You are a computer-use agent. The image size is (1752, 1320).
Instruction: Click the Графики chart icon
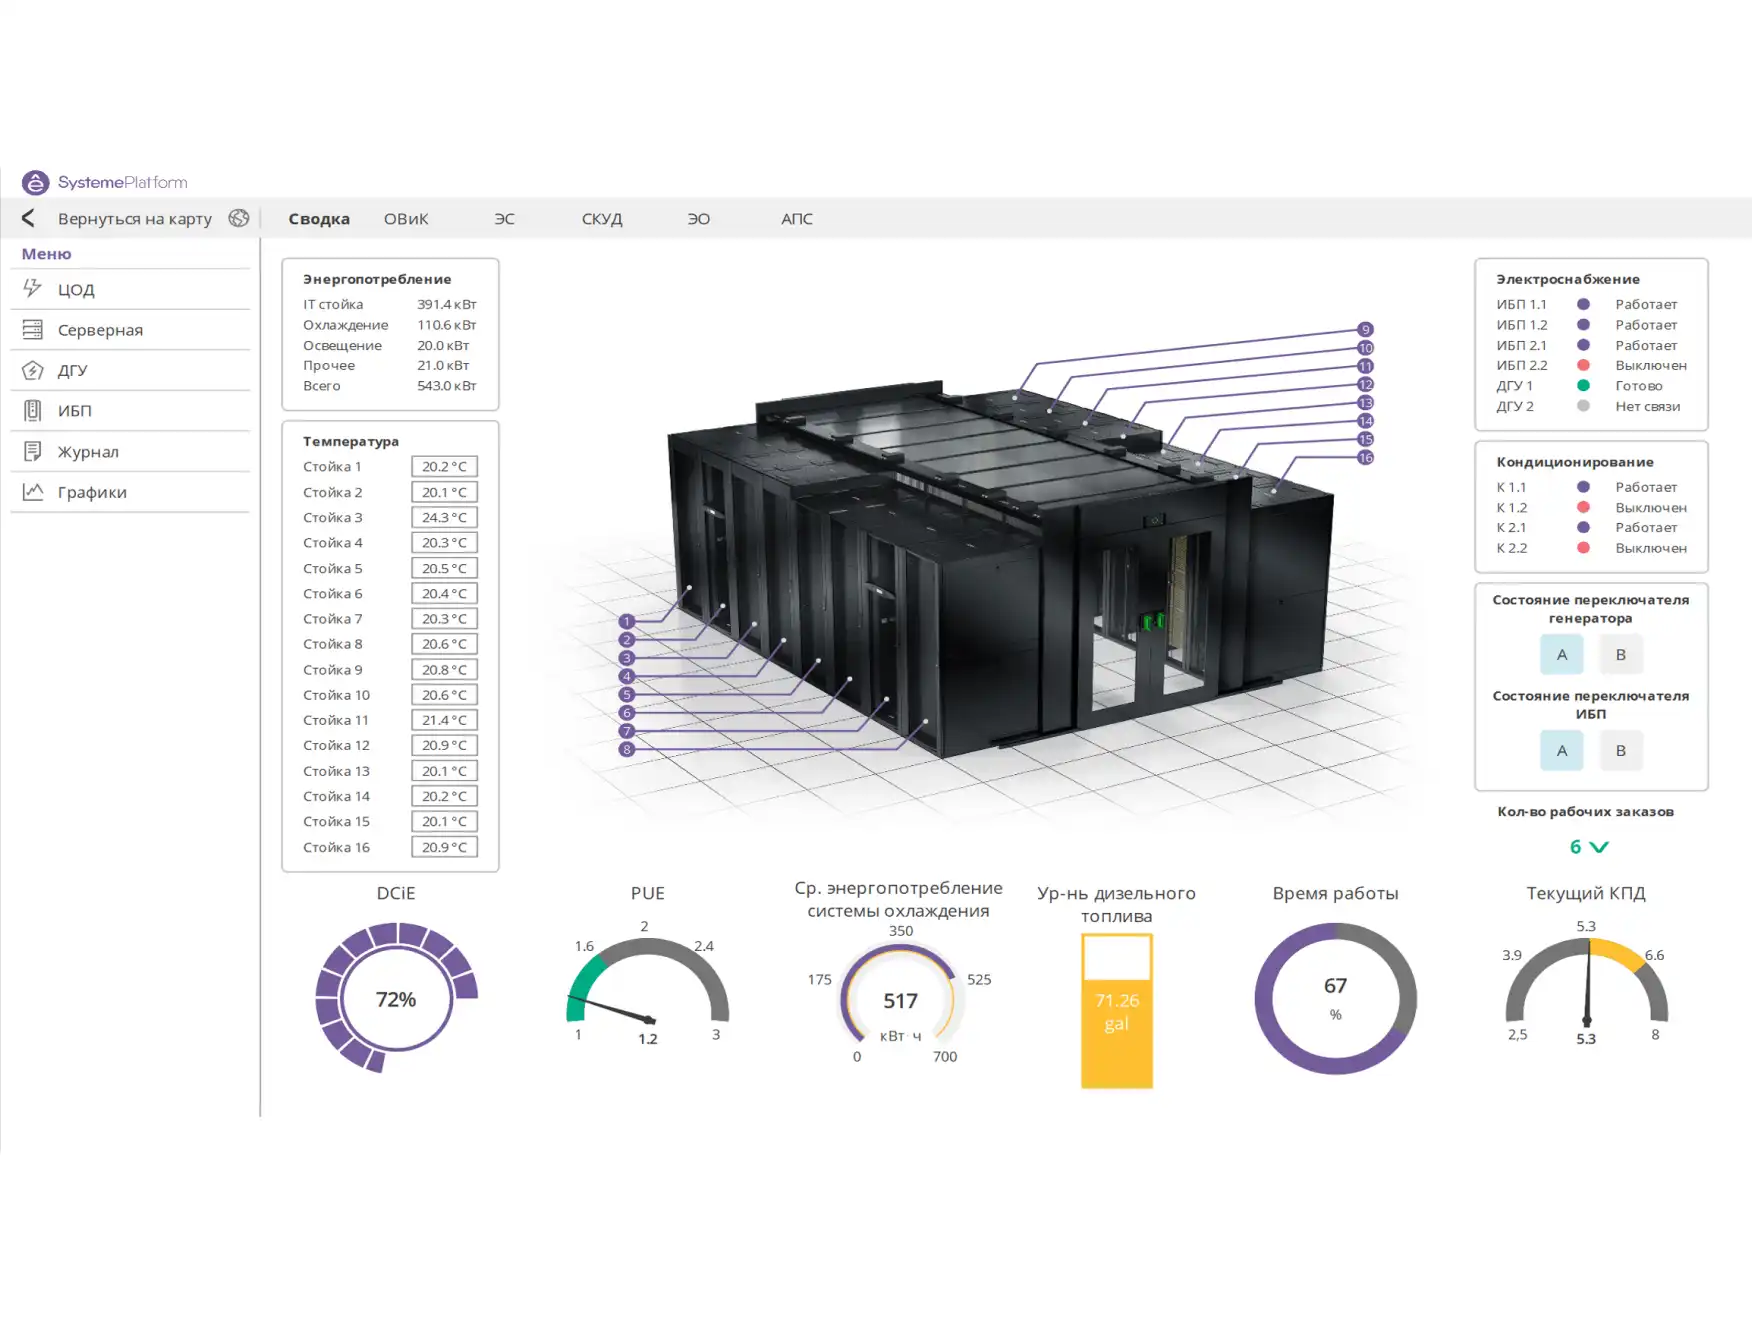[32, 492]
